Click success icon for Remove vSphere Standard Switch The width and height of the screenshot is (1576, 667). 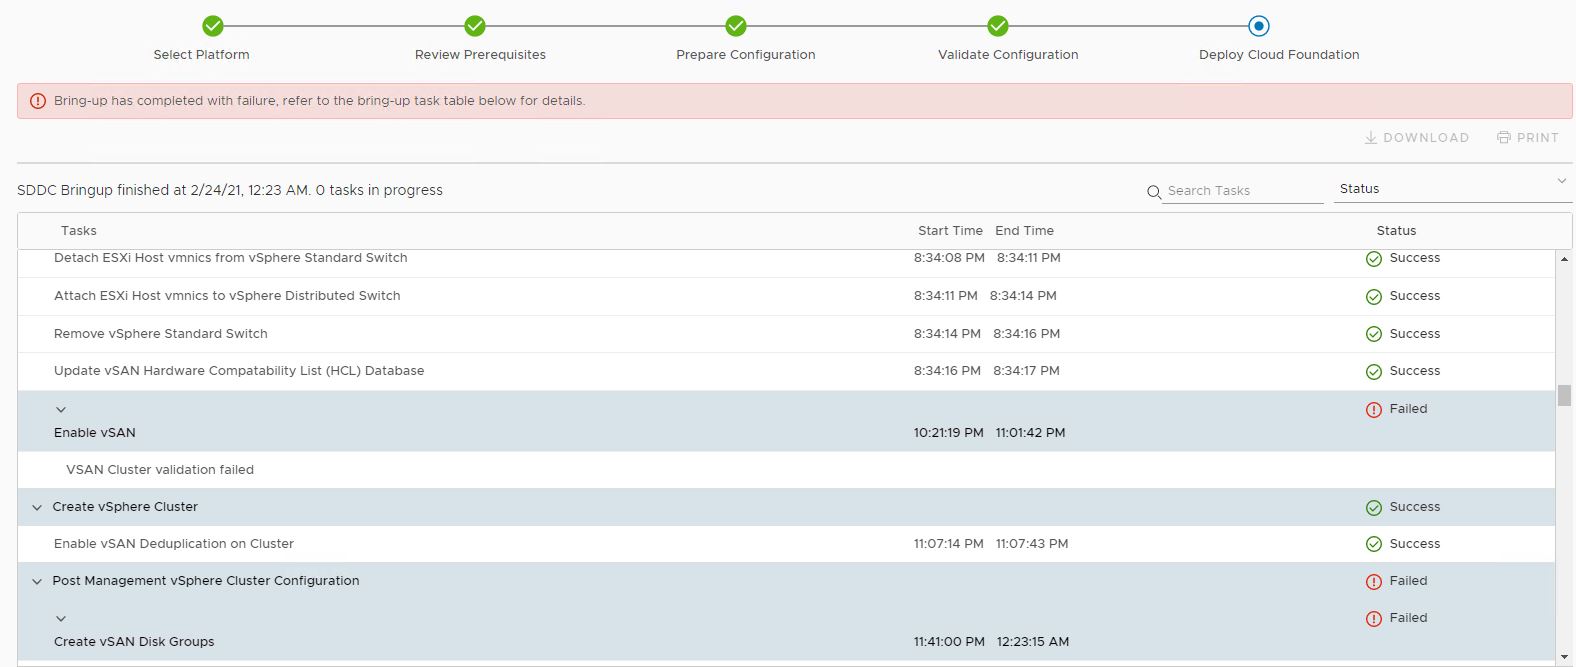[x=1374, y=335]
